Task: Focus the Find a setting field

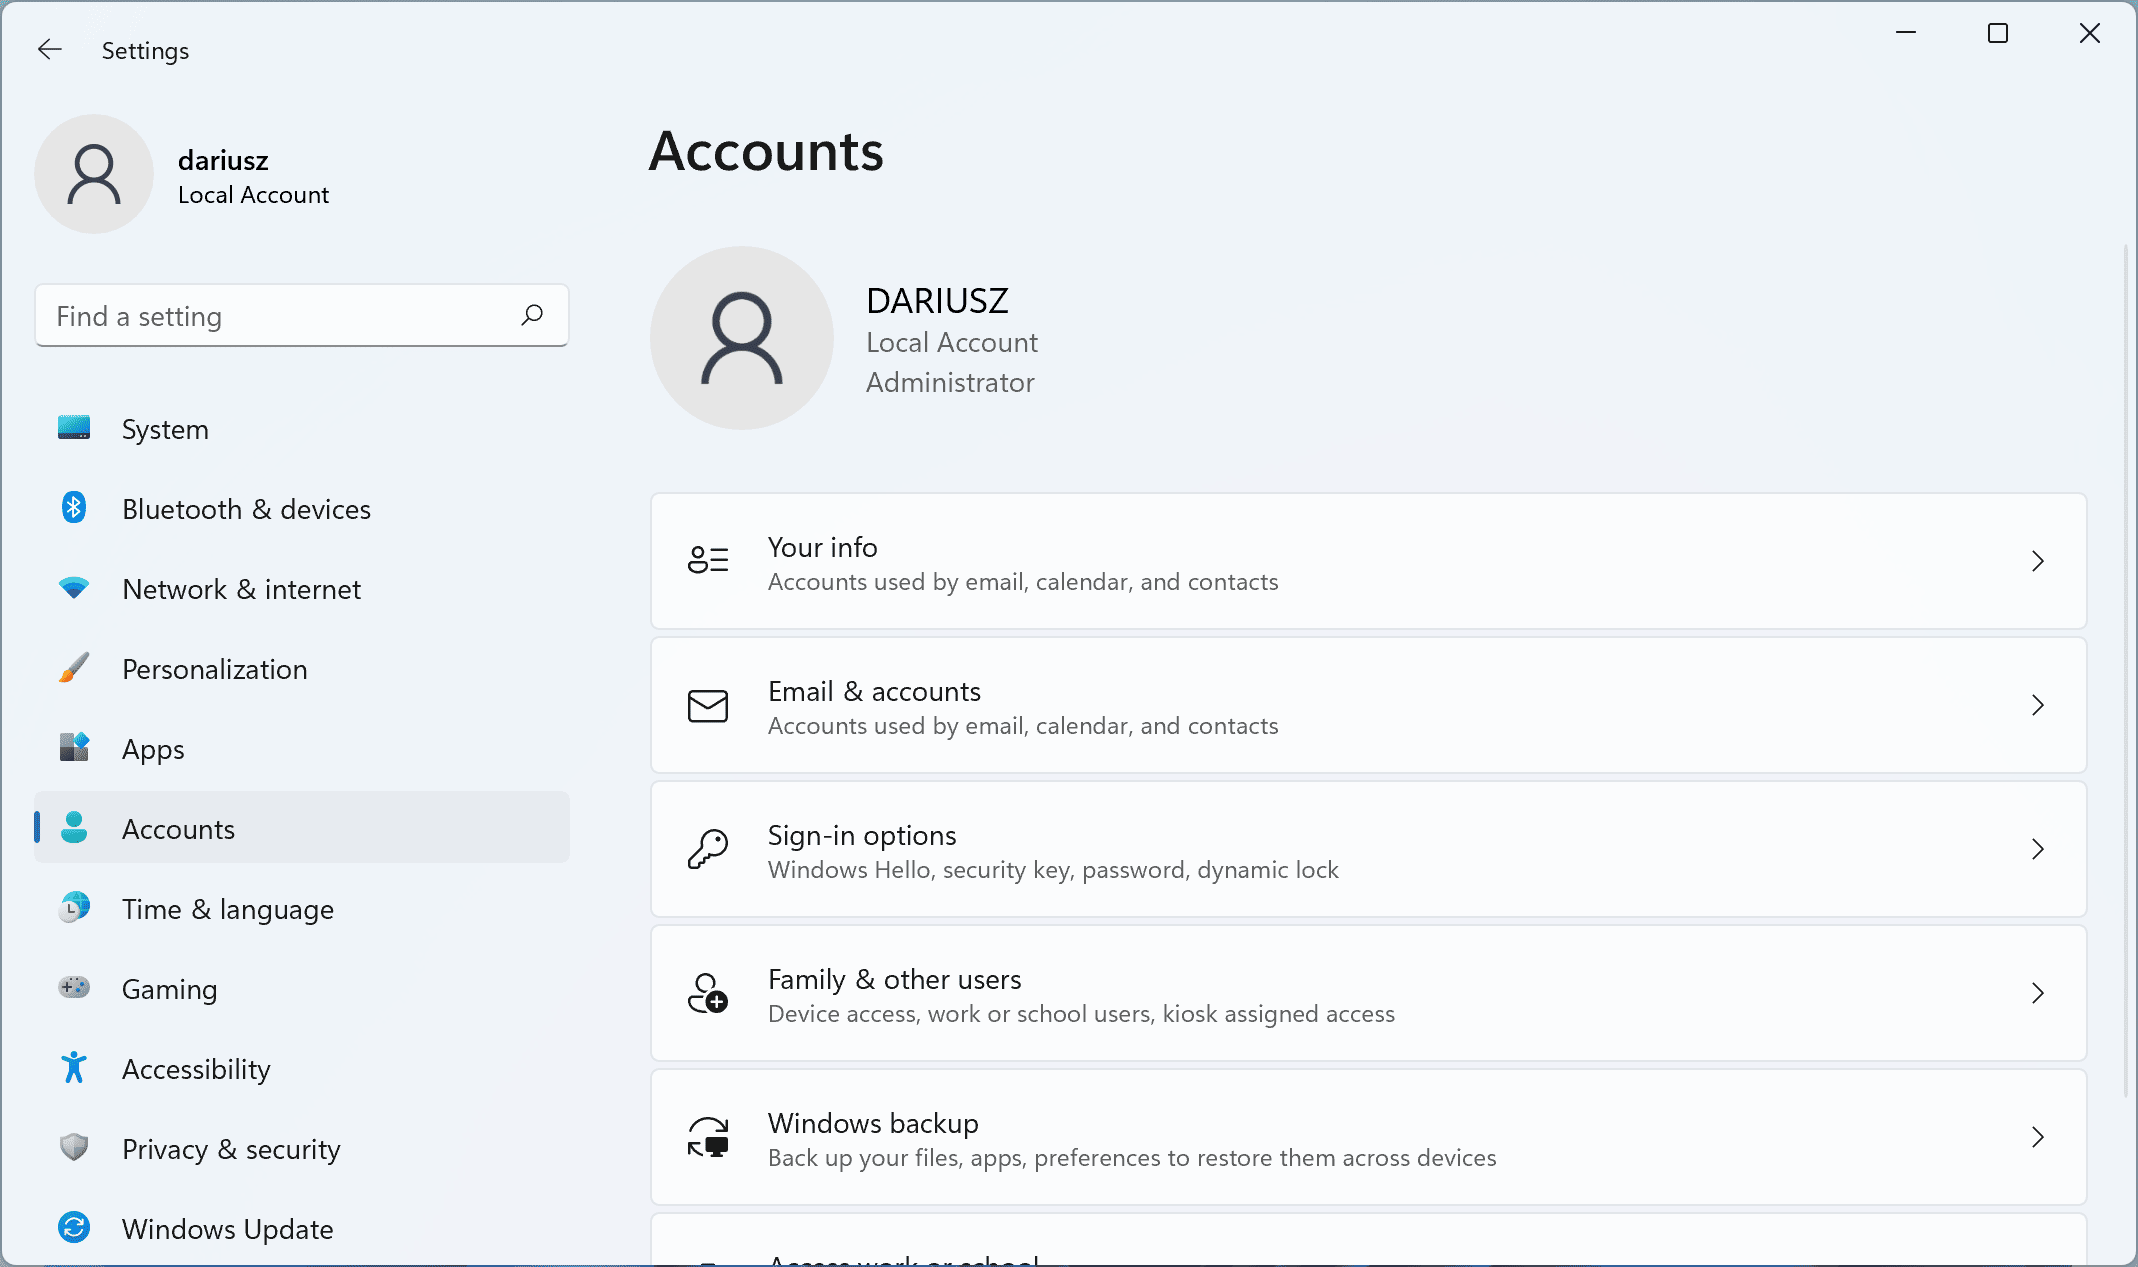Action: 302,316
